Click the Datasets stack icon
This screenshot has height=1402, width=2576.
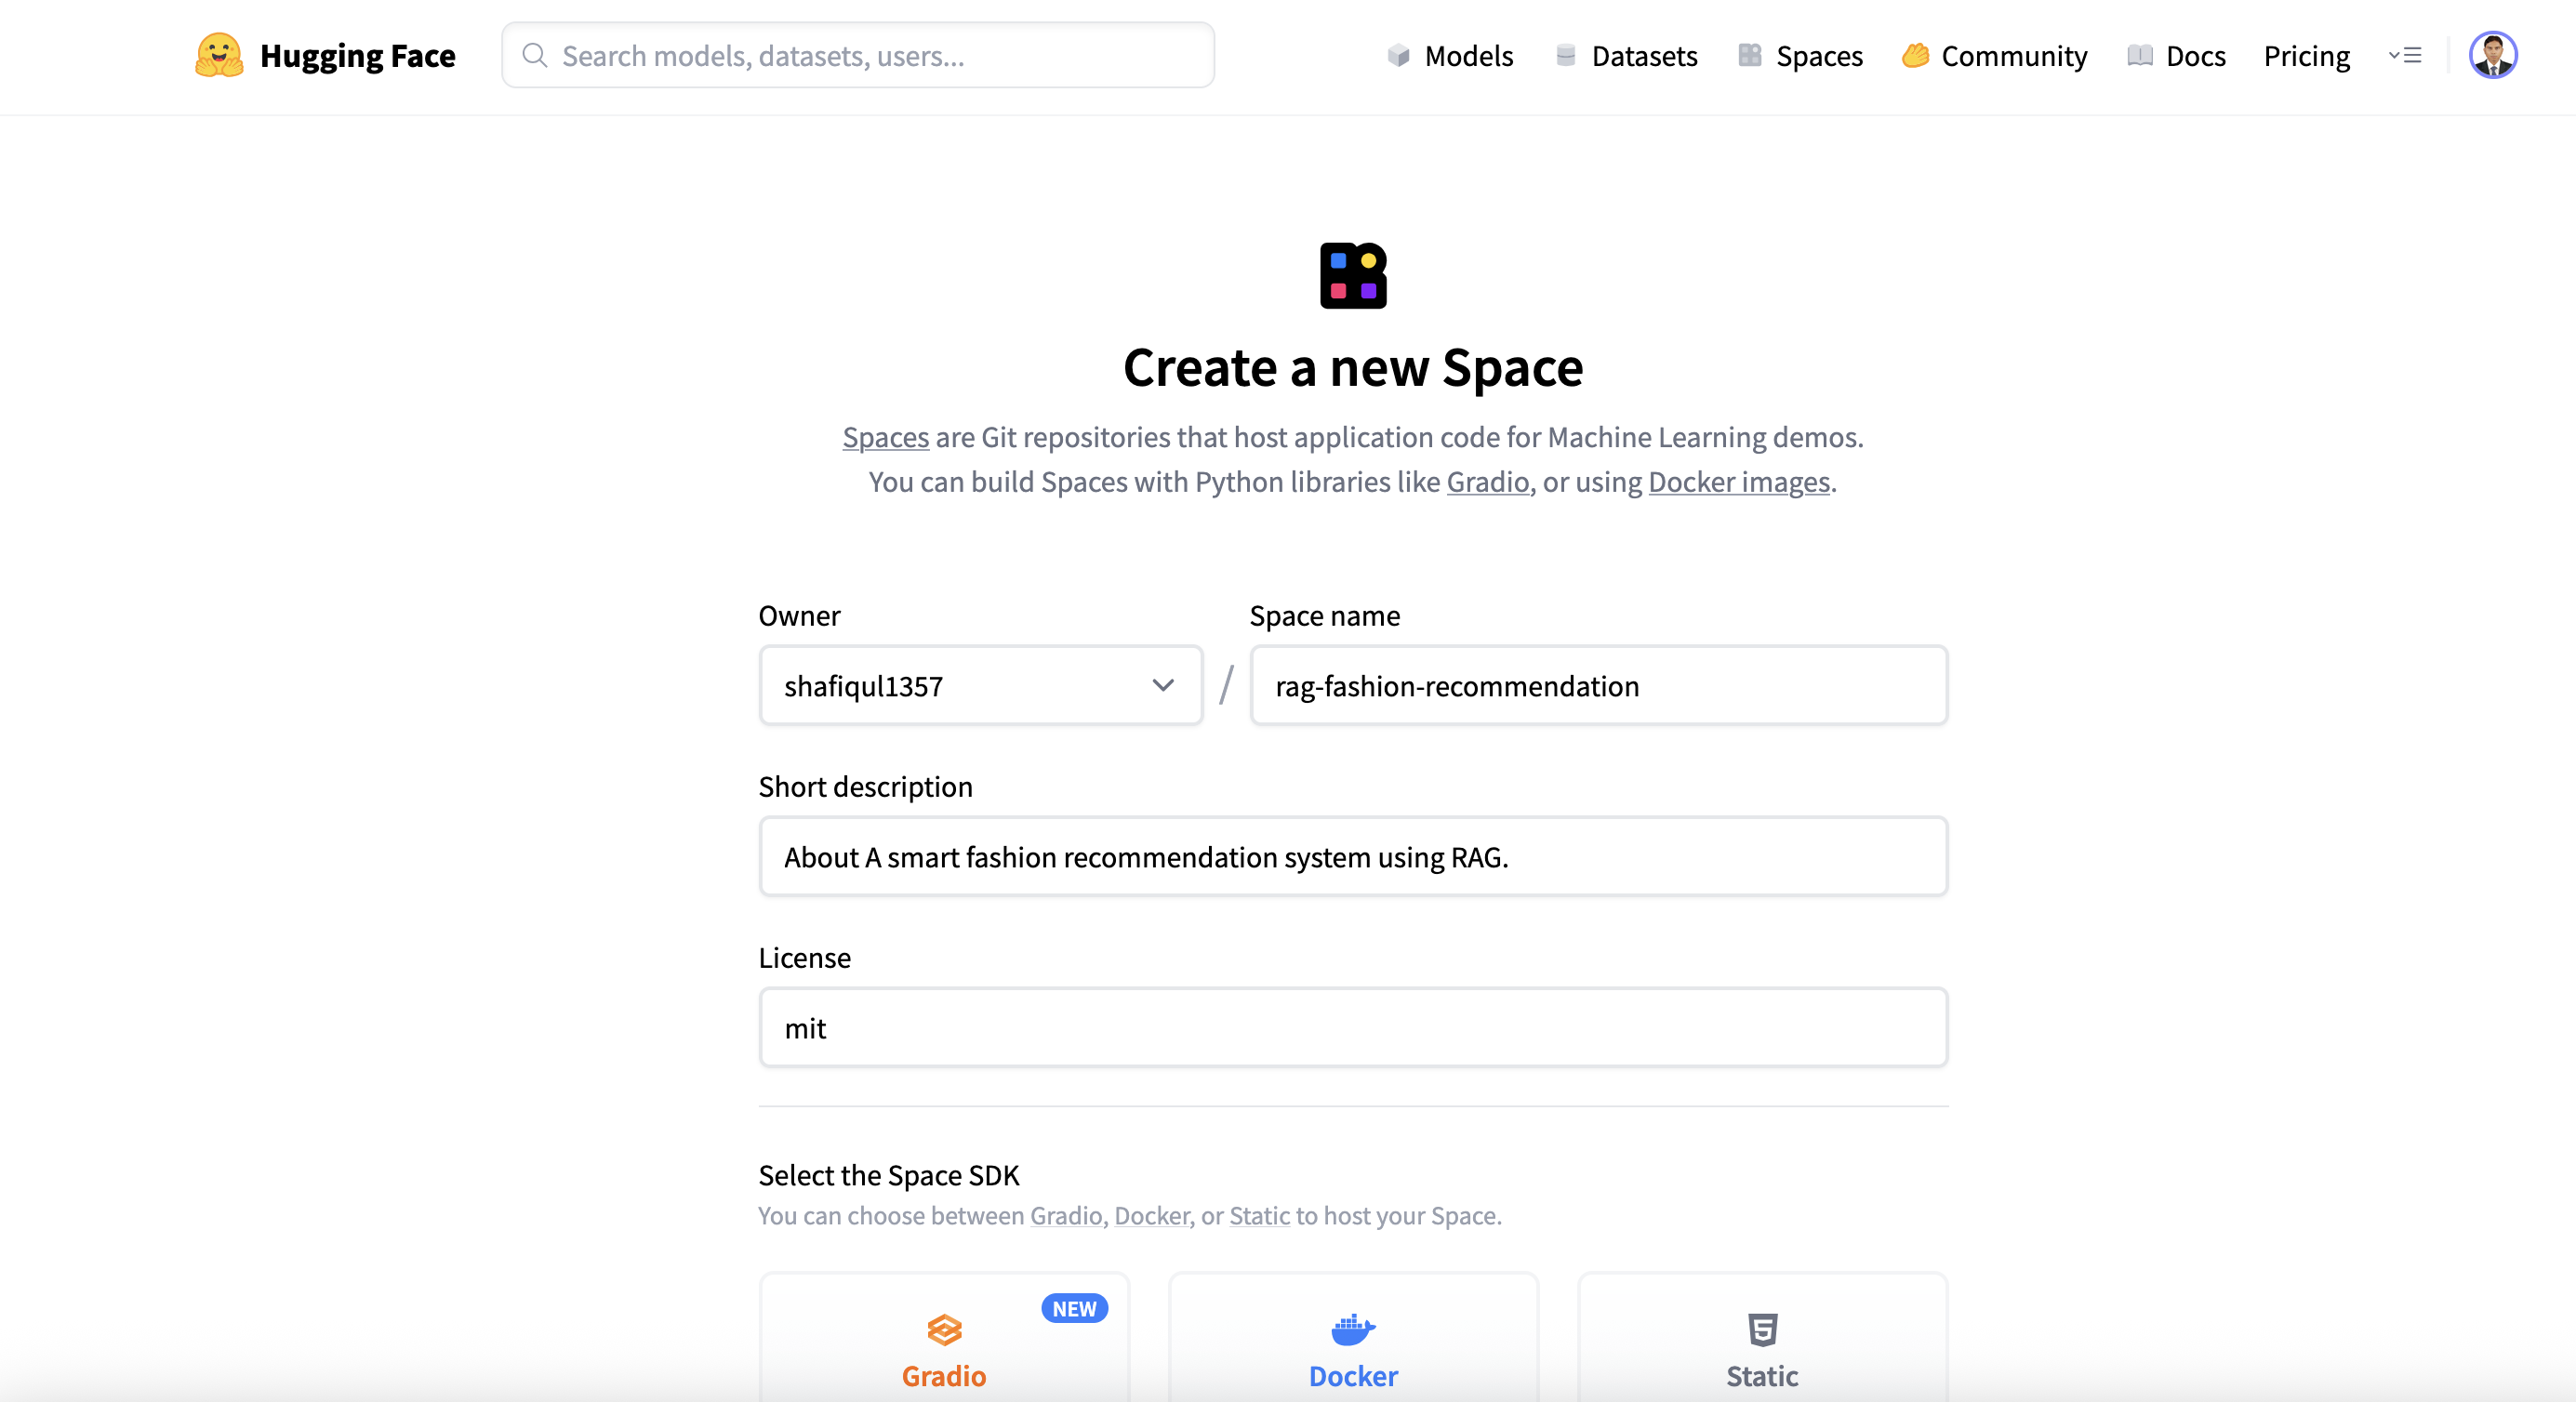coord(1566,55)
